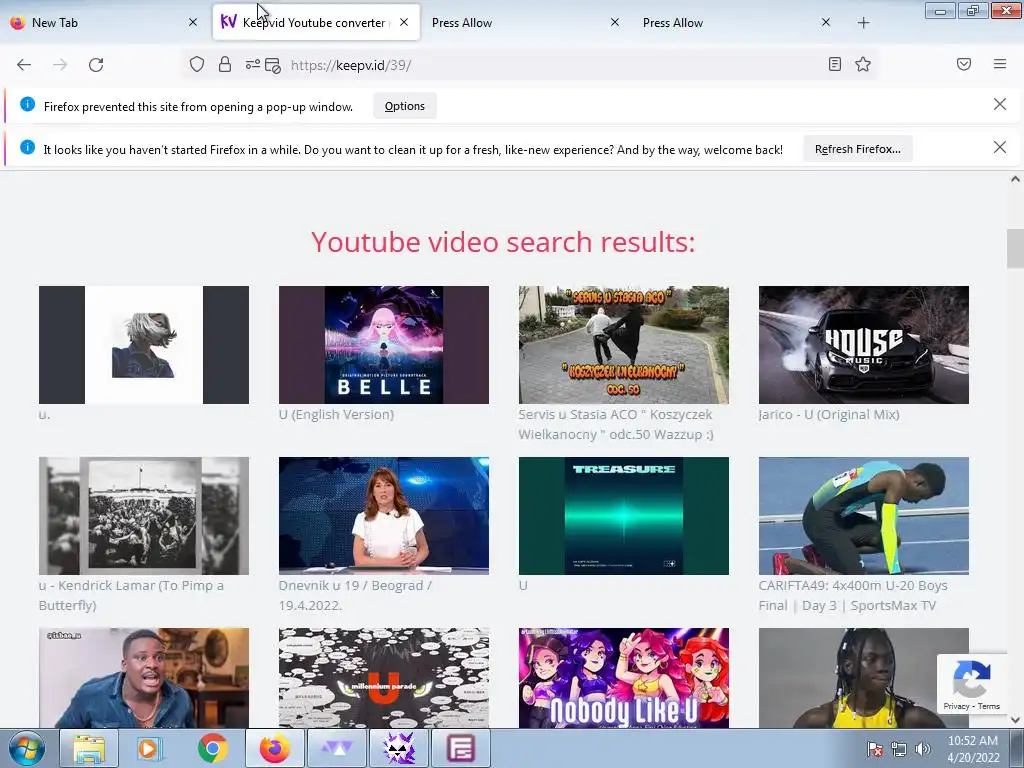
Task: Open the purple cat-face taskbar app
Action: 398,748
